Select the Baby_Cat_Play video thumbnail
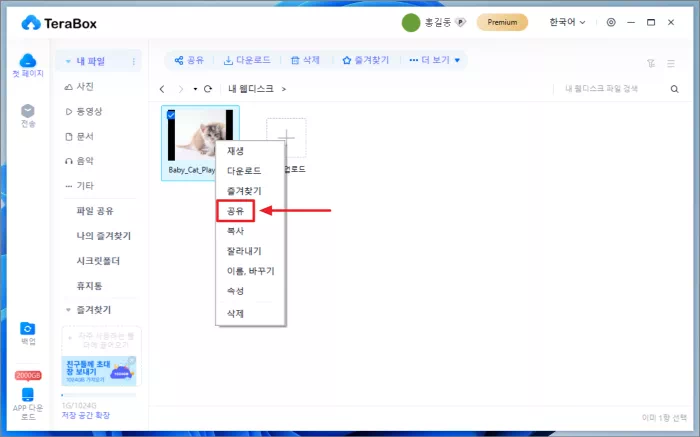Screen dimensions: 700x437 click(200, 135)
